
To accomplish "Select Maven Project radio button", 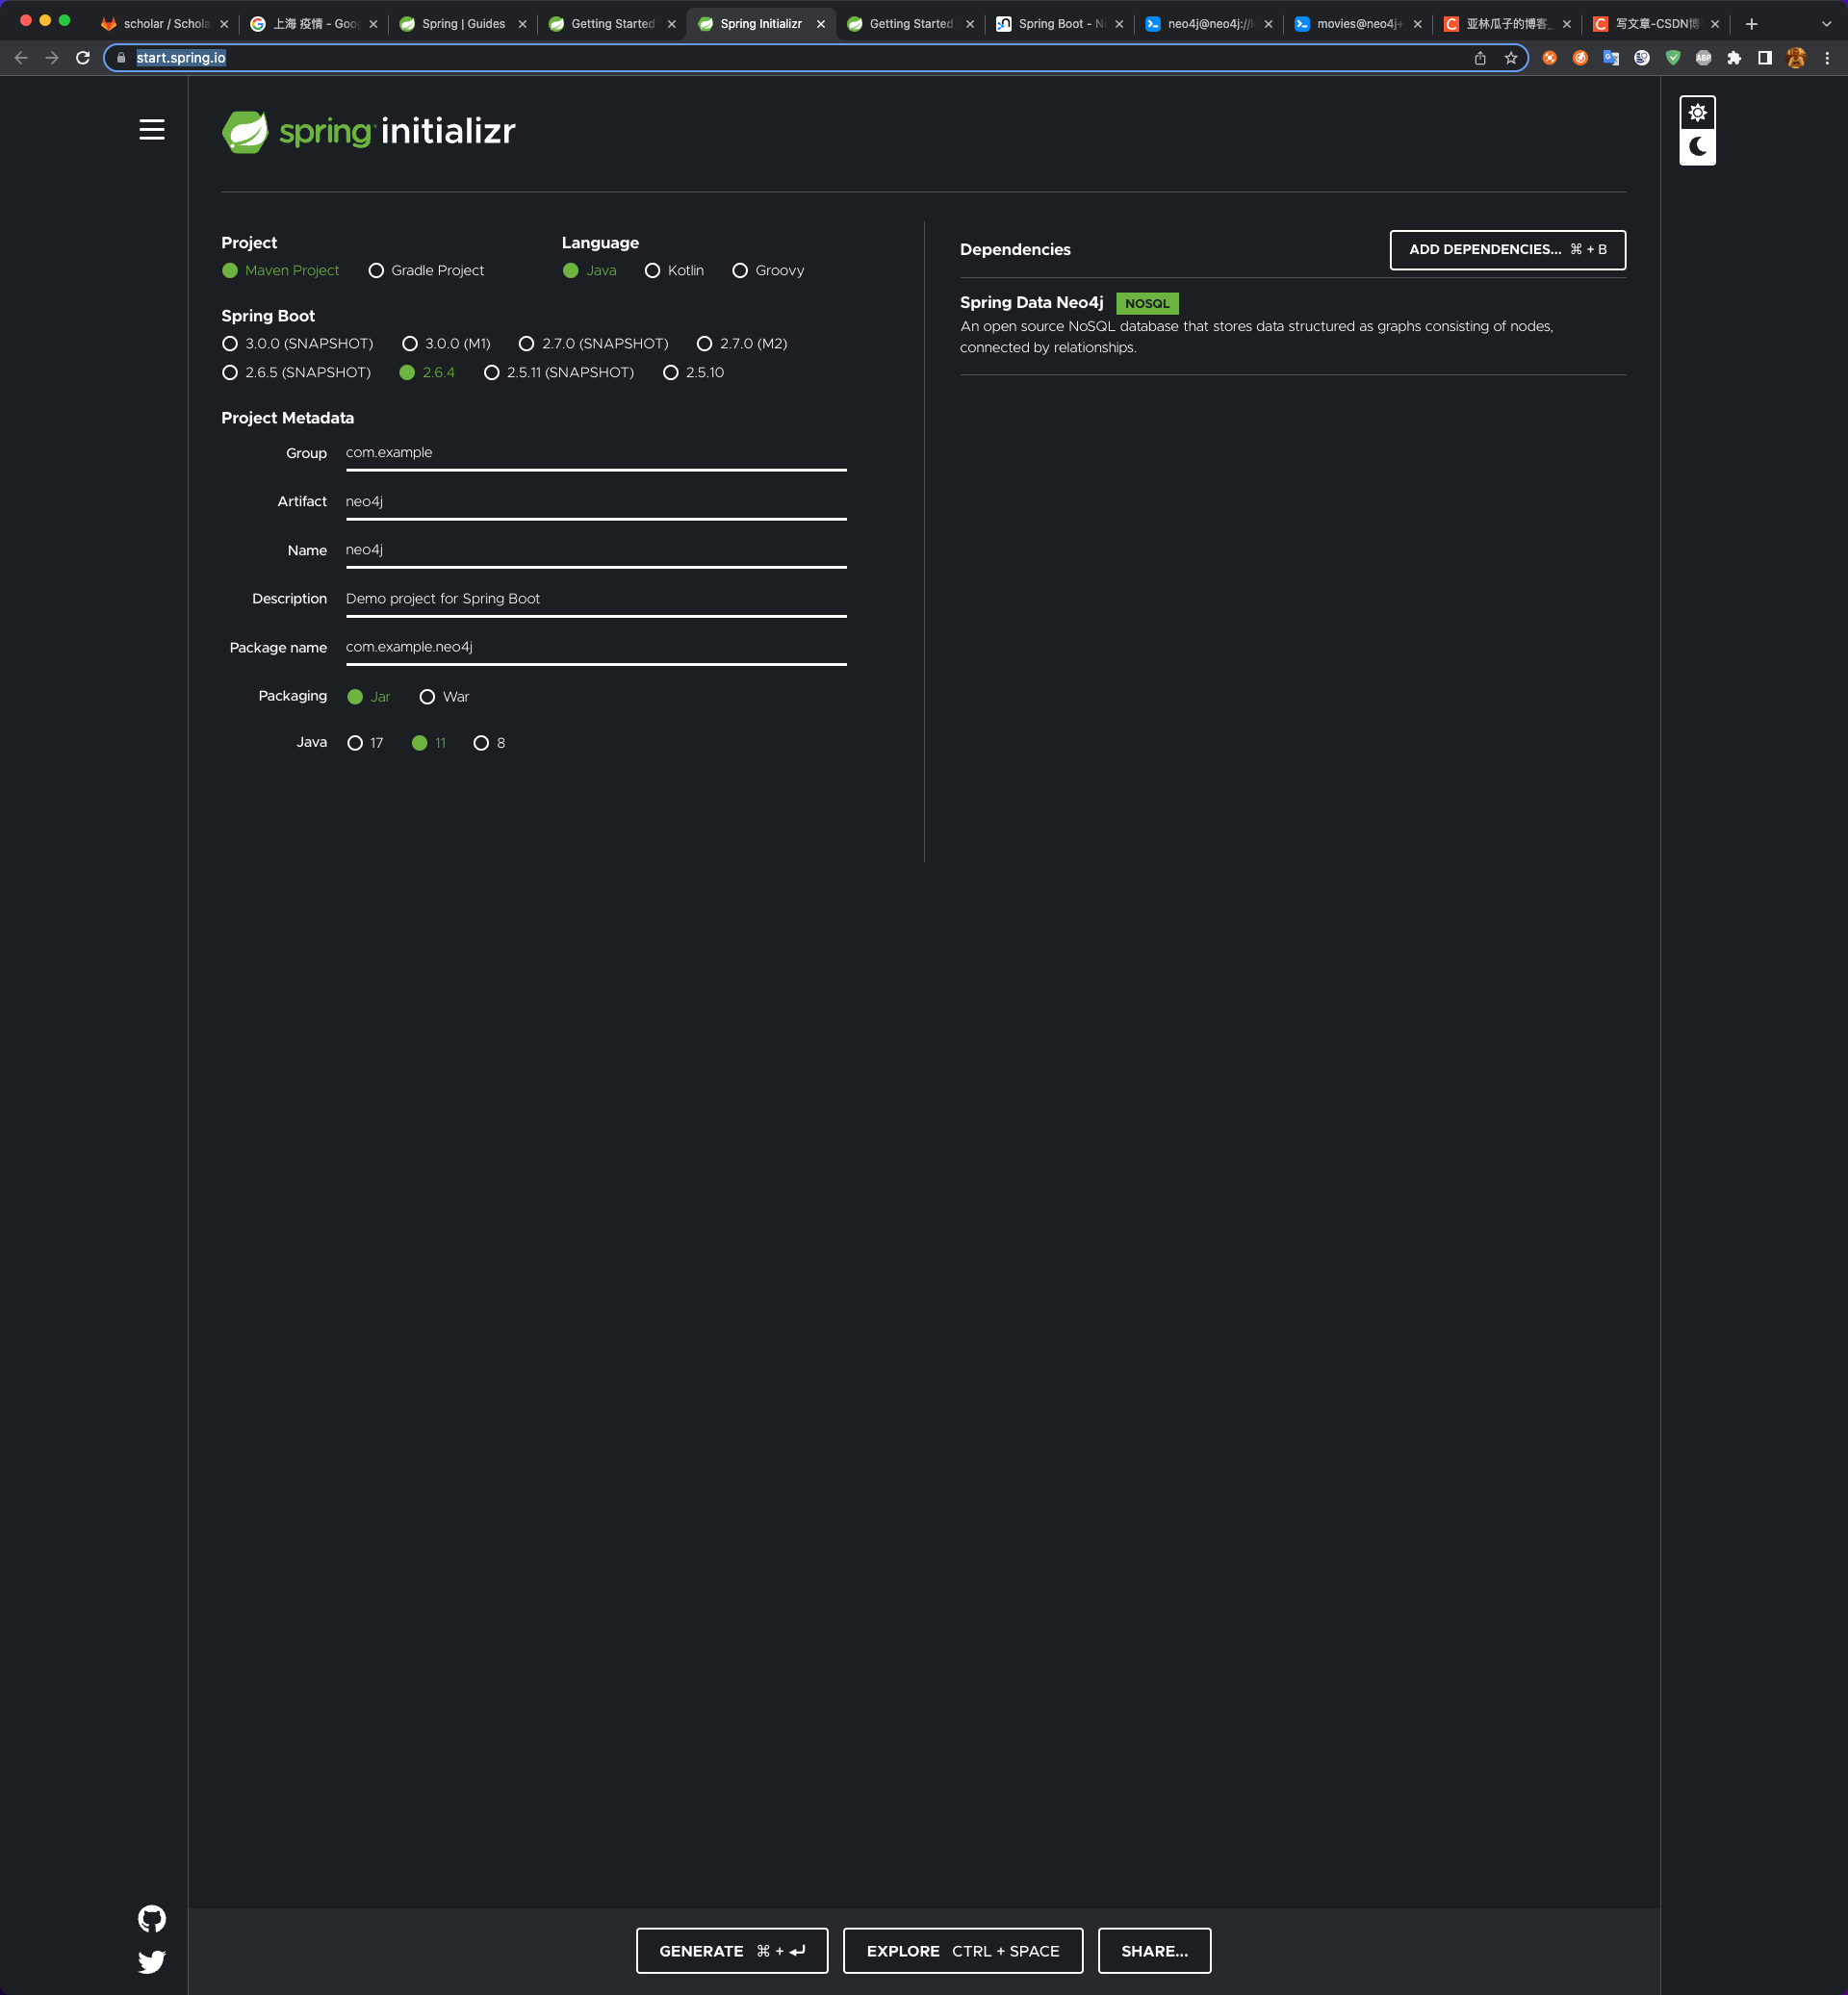I will [x=281, y=271].
